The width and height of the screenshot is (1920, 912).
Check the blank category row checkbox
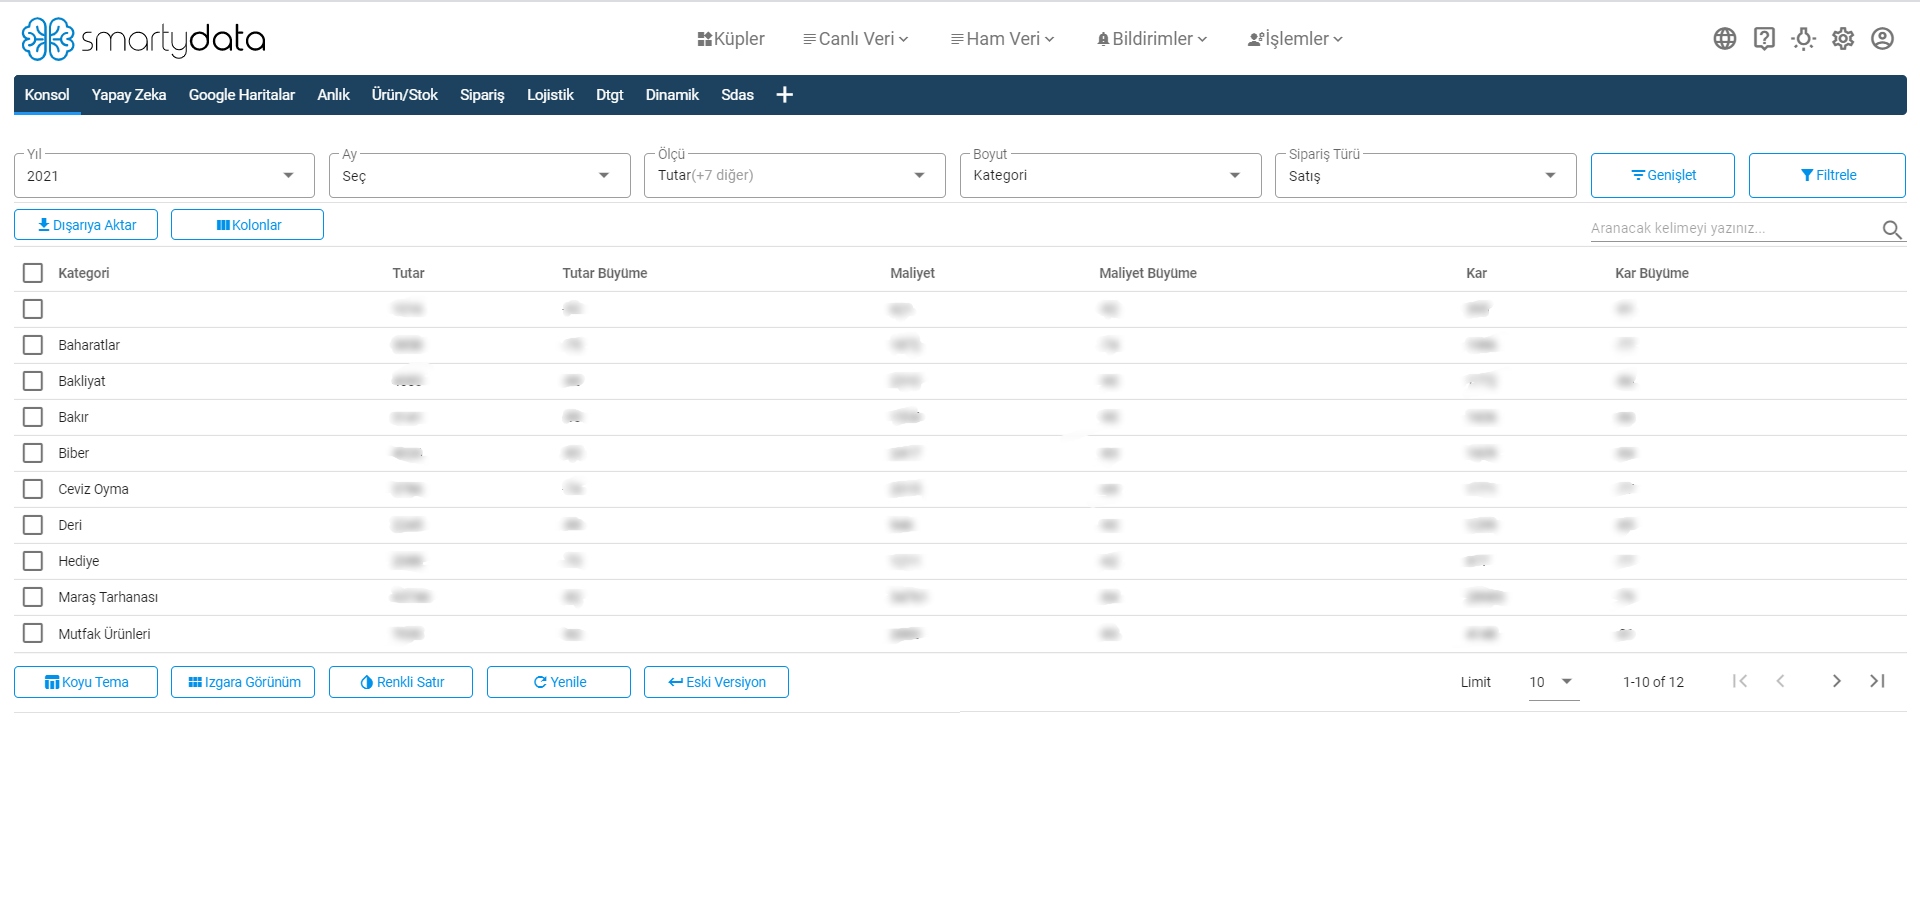pyautogui.click(x=33, y=309)
